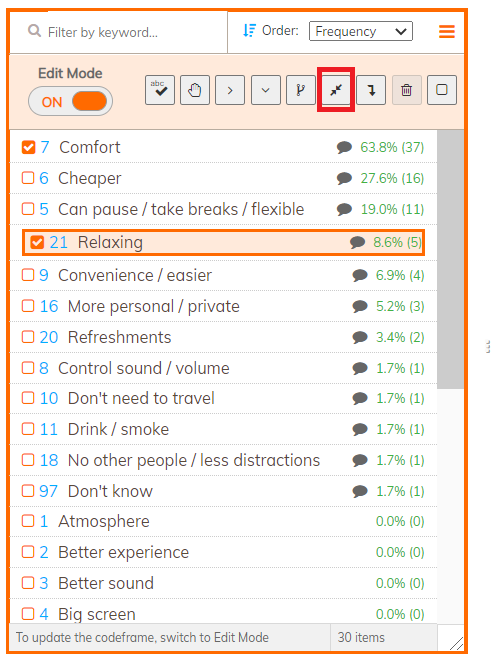The width and height of the screenshot is (497, 669).
Task: Uncheck the Comfort checkbox
Action: [28, 147]
